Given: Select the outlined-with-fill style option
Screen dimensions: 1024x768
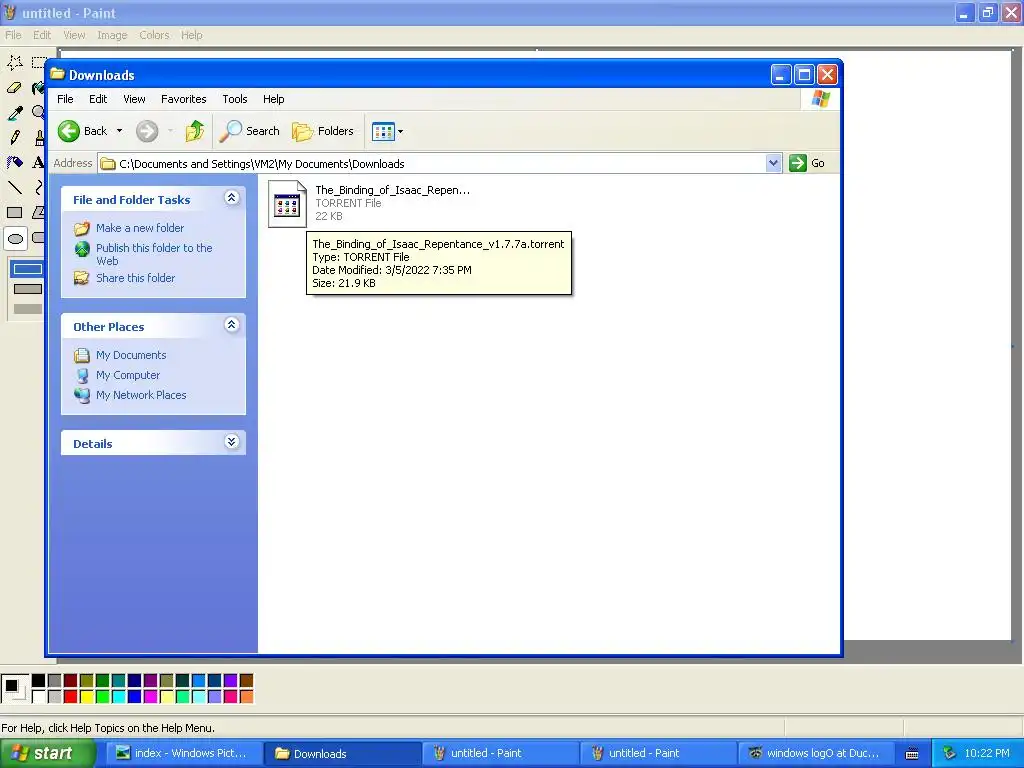Looking at the screenshot, I should point(28,289).
